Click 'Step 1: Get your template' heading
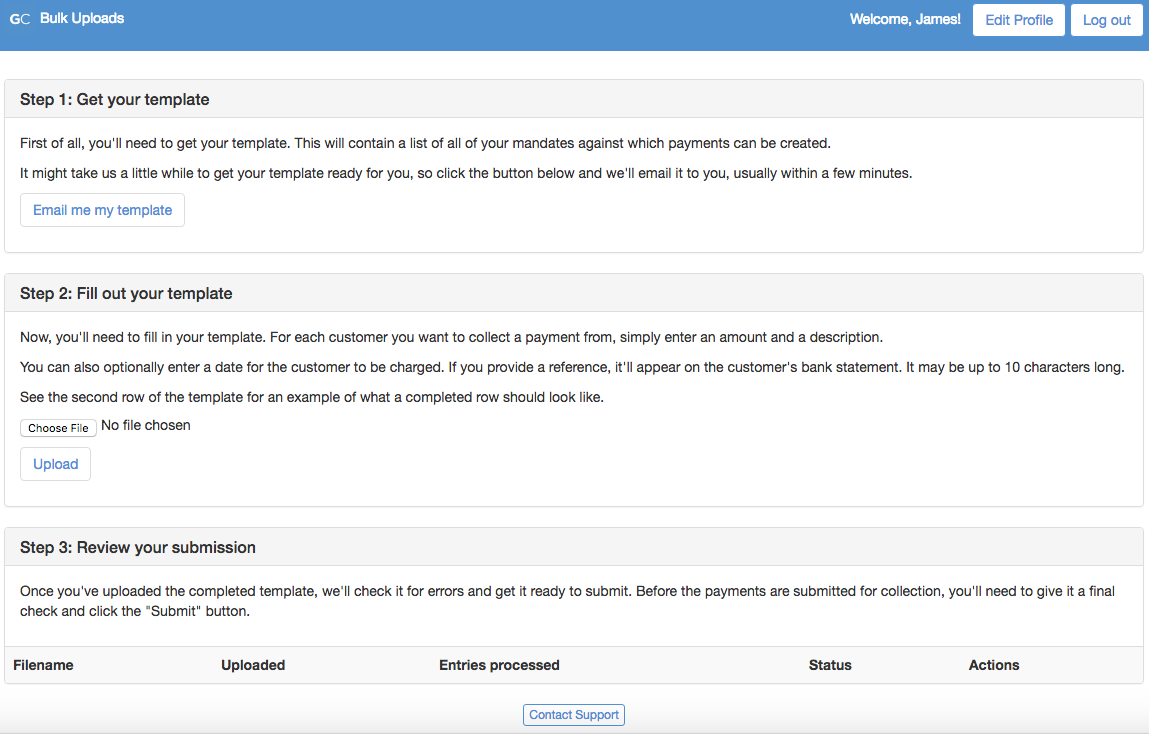Image resolution: width=1149 pixels, height=734 pixels. coord(114,100)
